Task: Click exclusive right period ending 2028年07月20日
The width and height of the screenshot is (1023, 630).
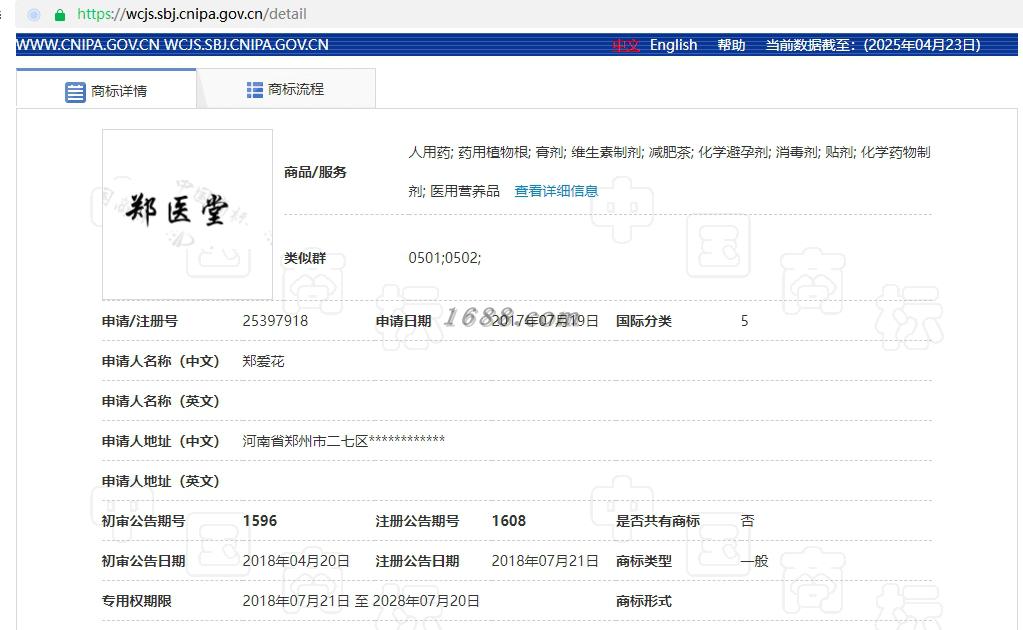Action: [426, 601]
